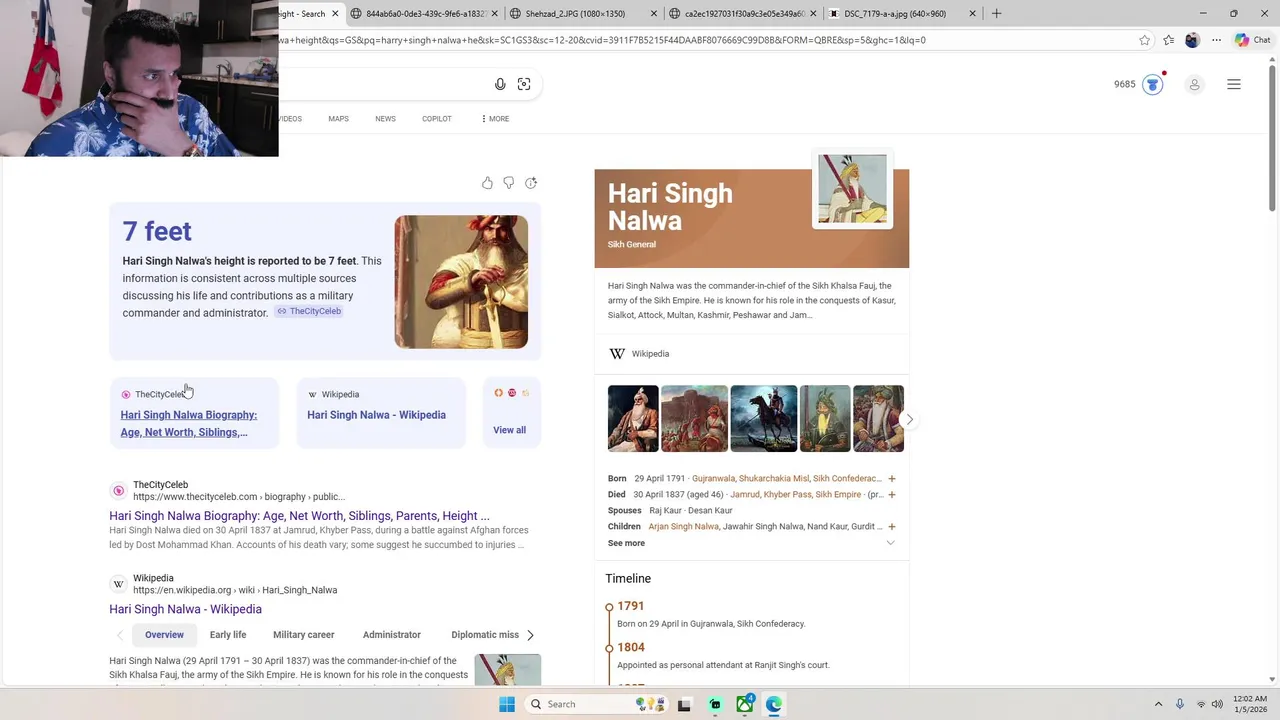Screen dimensions: 1280x720
Task: Expand the Born details plus button
Action: [892, 479]
